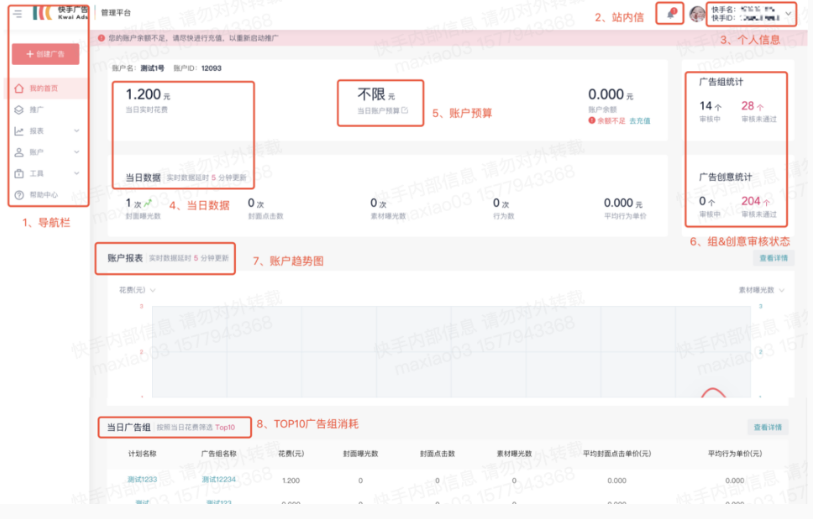Open the 测试1233 plan link
Screen dimensions: 813x519
tap(142, 480)
